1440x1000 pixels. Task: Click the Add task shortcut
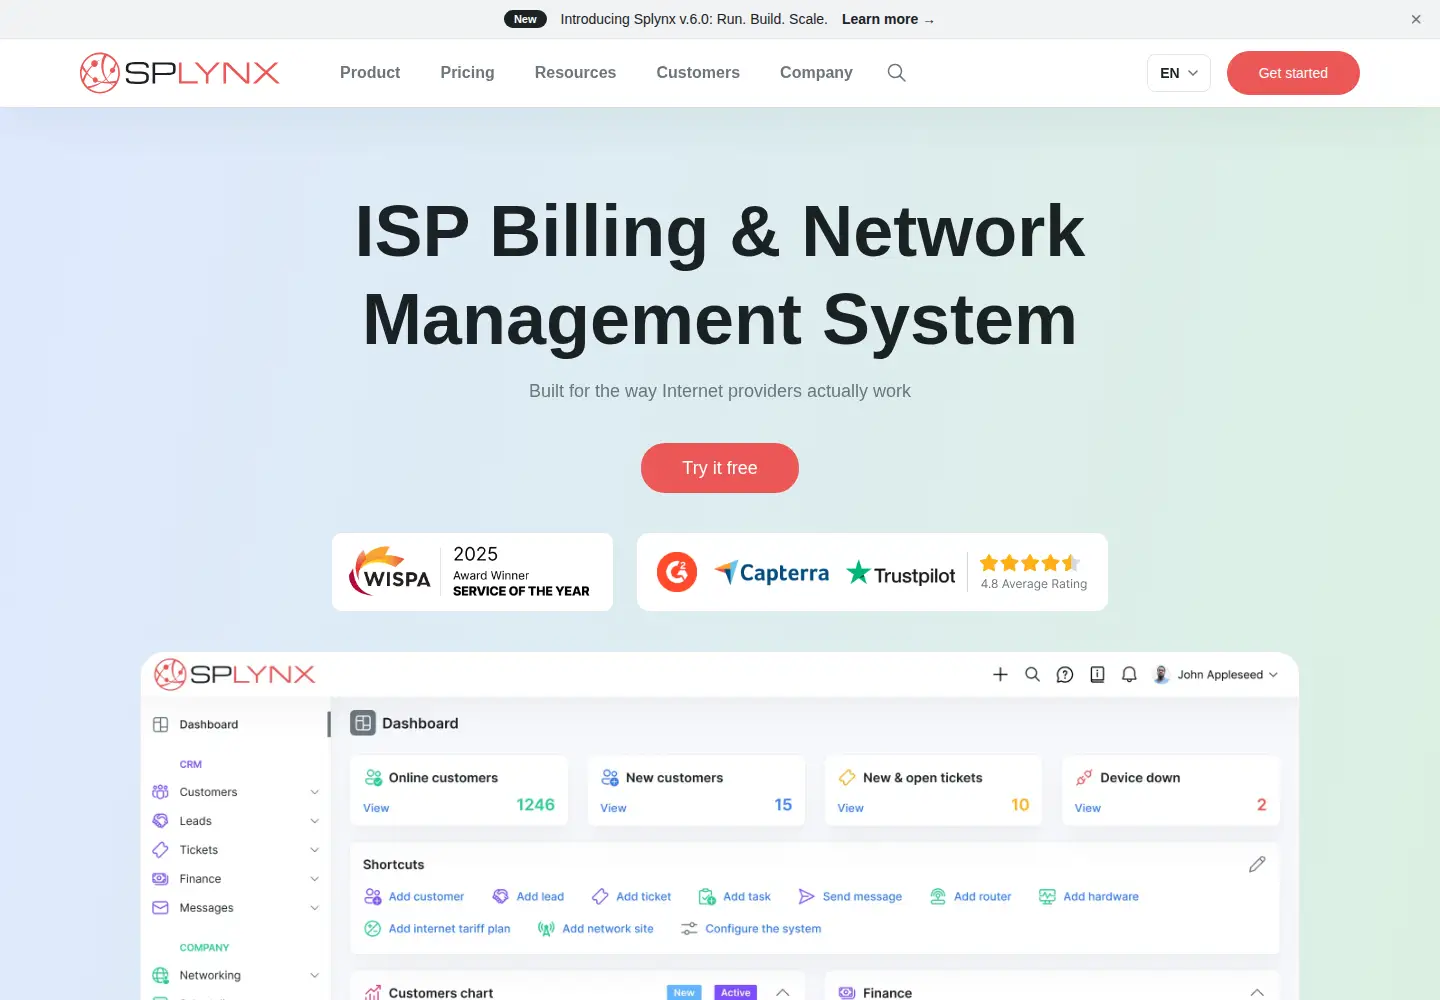(x=734, y=897)
